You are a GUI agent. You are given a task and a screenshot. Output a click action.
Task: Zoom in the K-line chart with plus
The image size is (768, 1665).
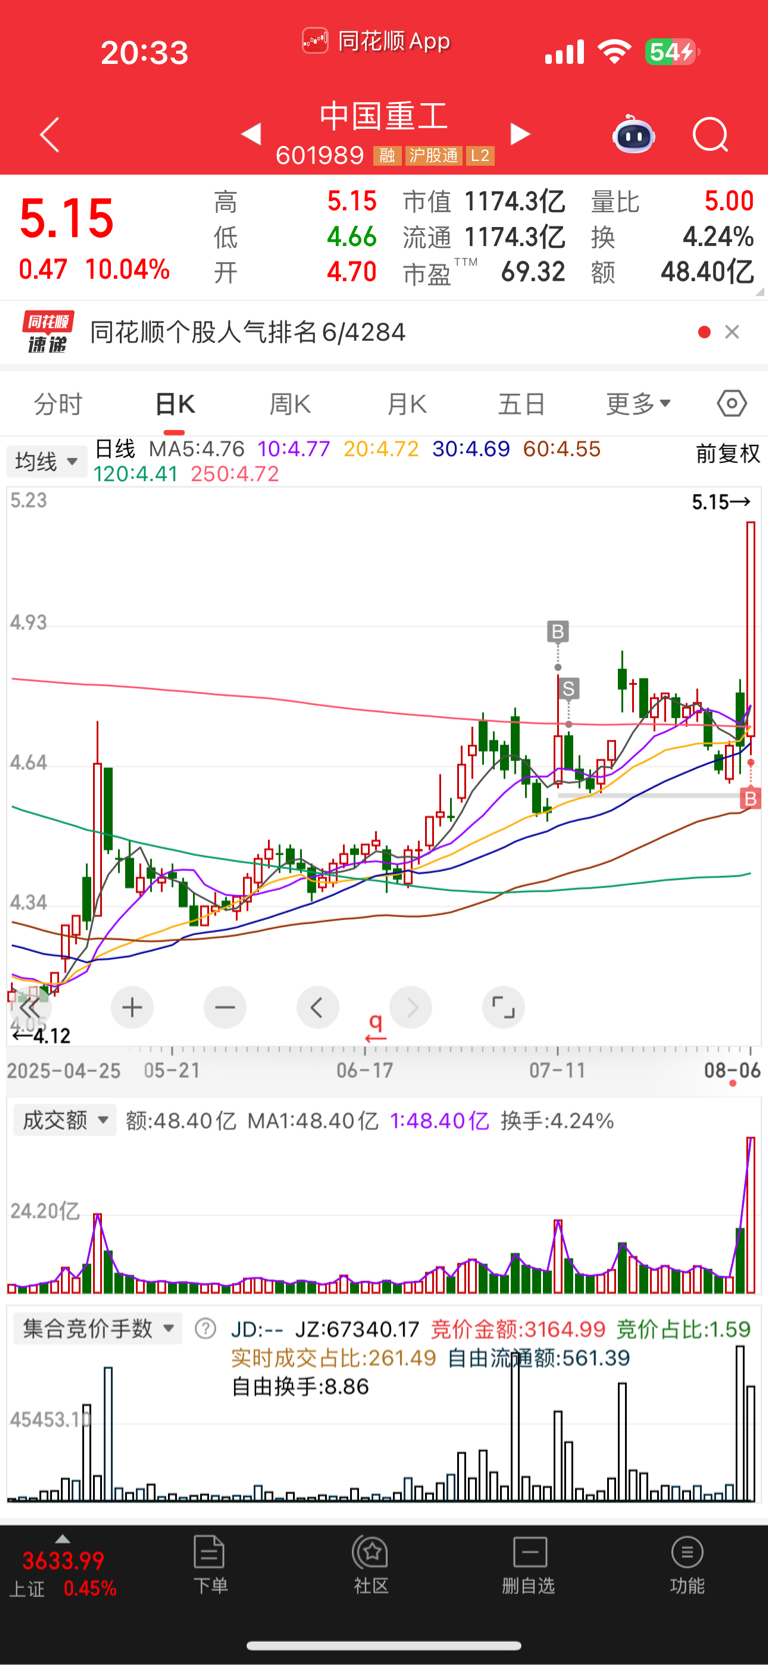point(132,1007)
